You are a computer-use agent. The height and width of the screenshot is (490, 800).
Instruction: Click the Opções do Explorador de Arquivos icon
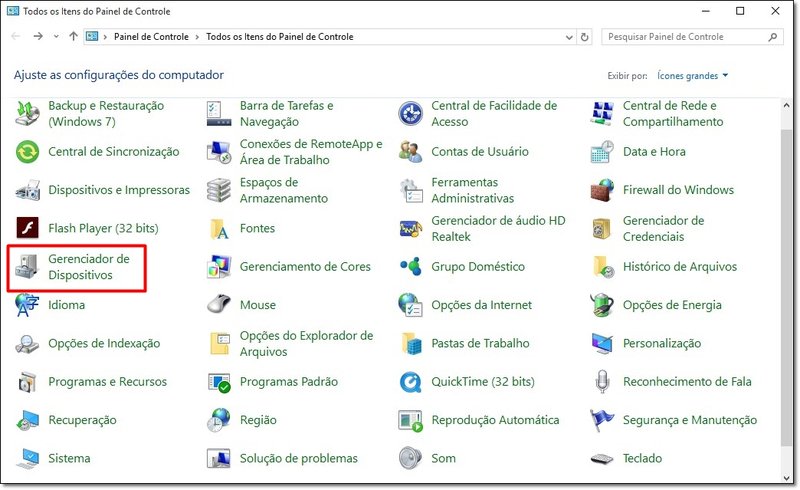point(219,343)
